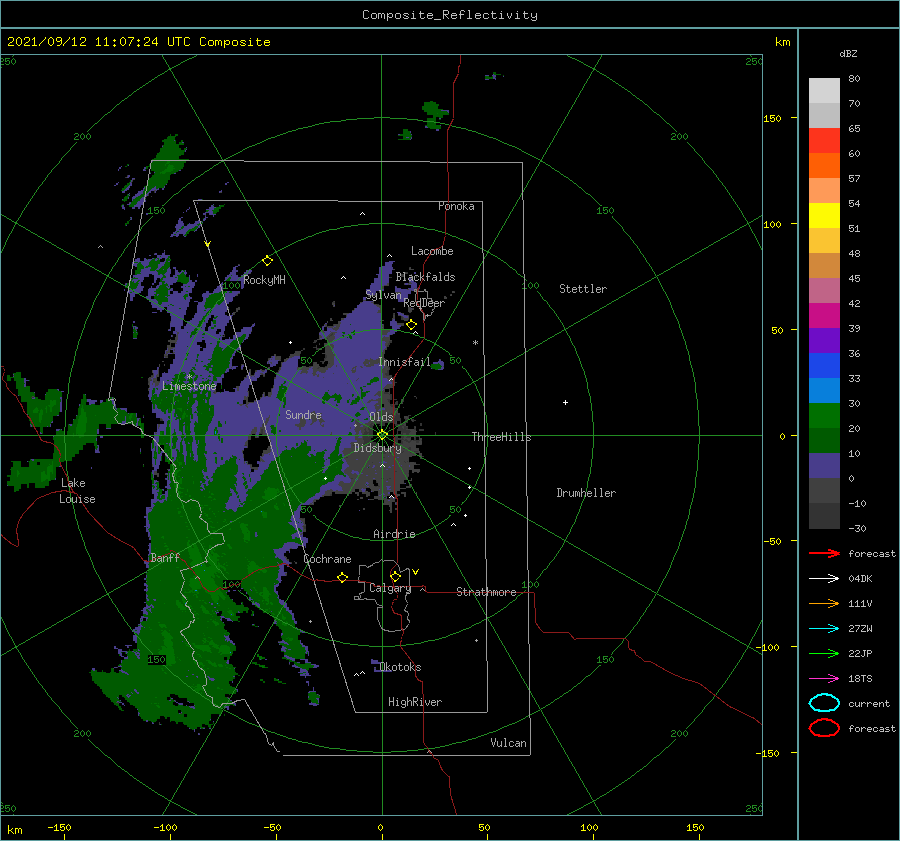Image resolution: width=900 pixels, height=841 pixels.
Task: Click the red forecast ellipse legend icon
Action: [x=824, y=728]
